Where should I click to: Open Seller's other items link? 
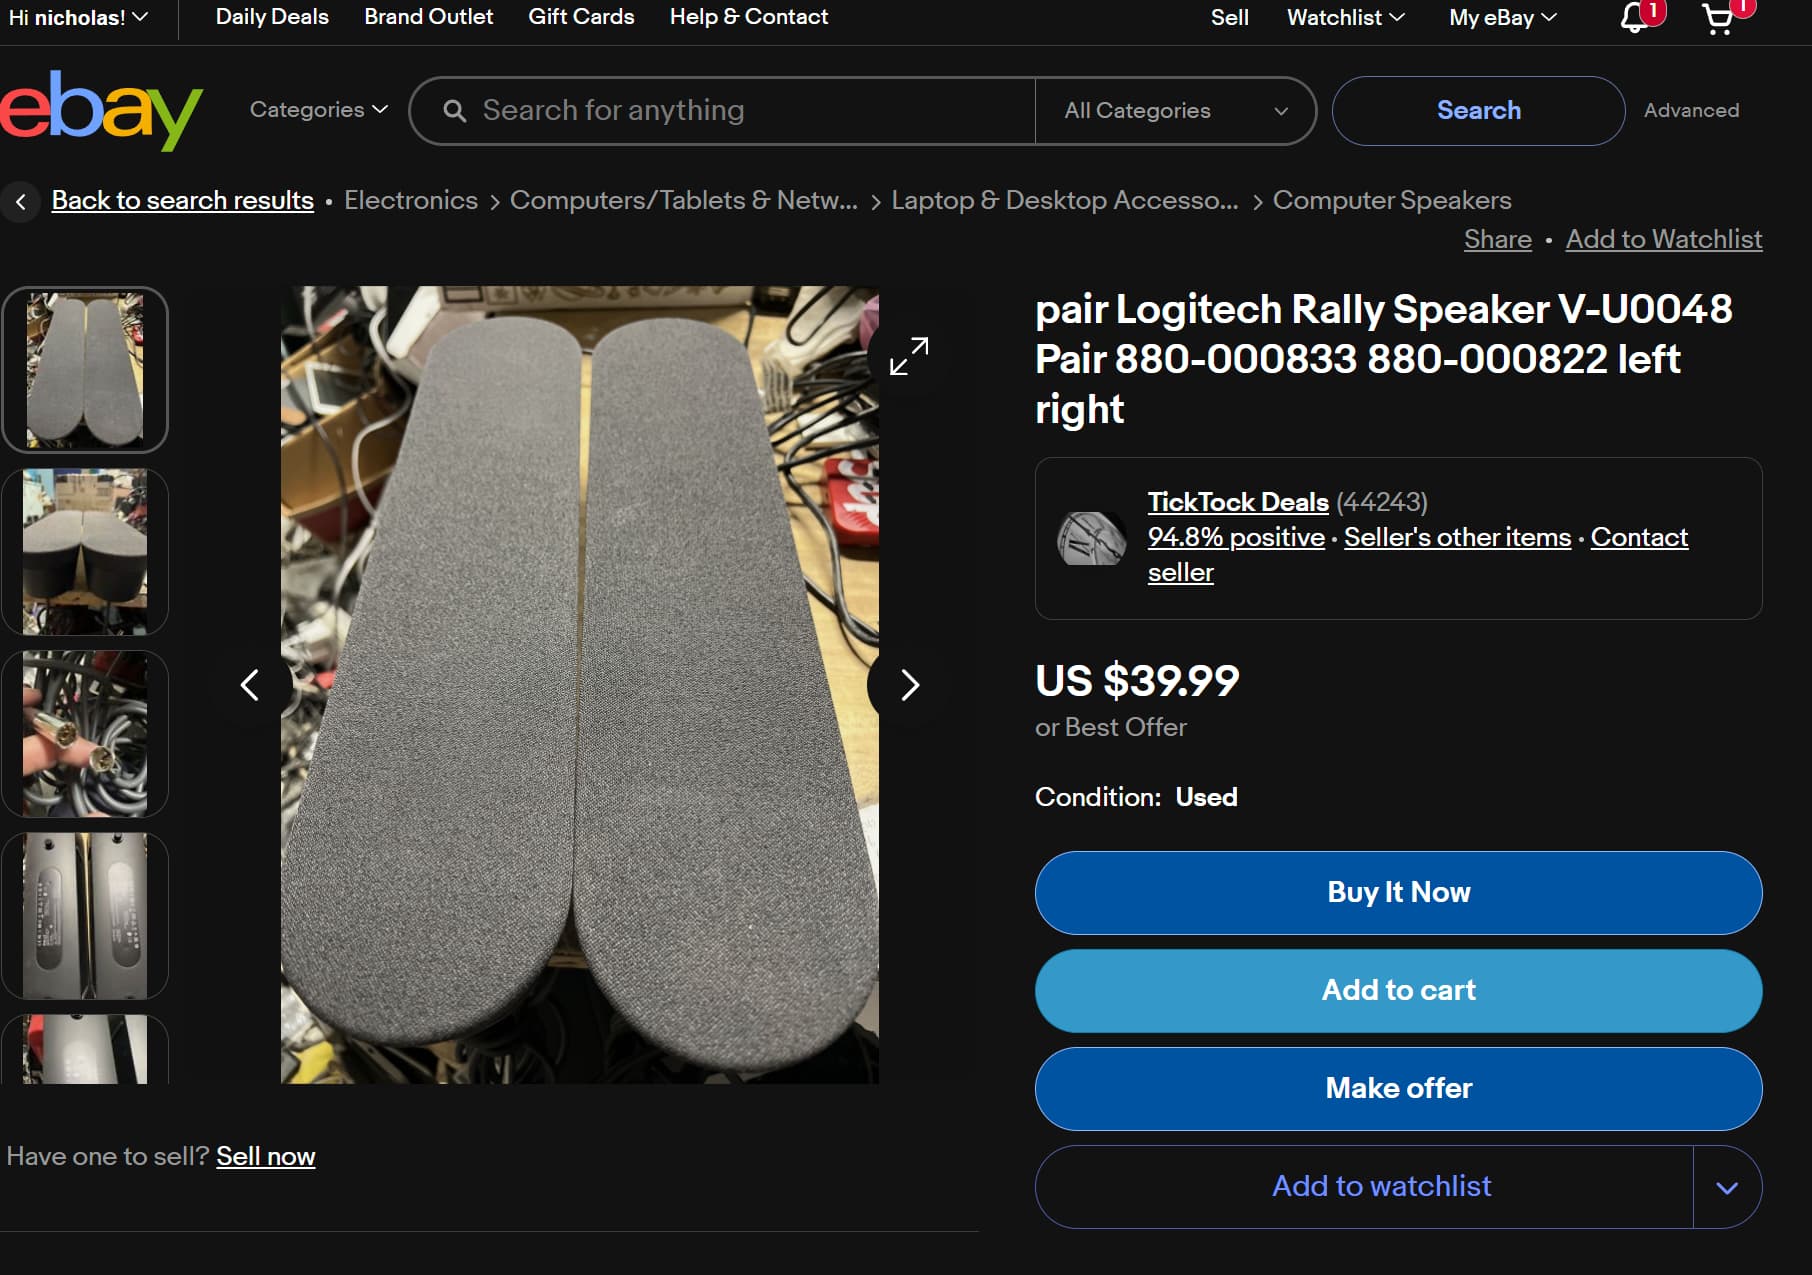(x=1457, y=537)
